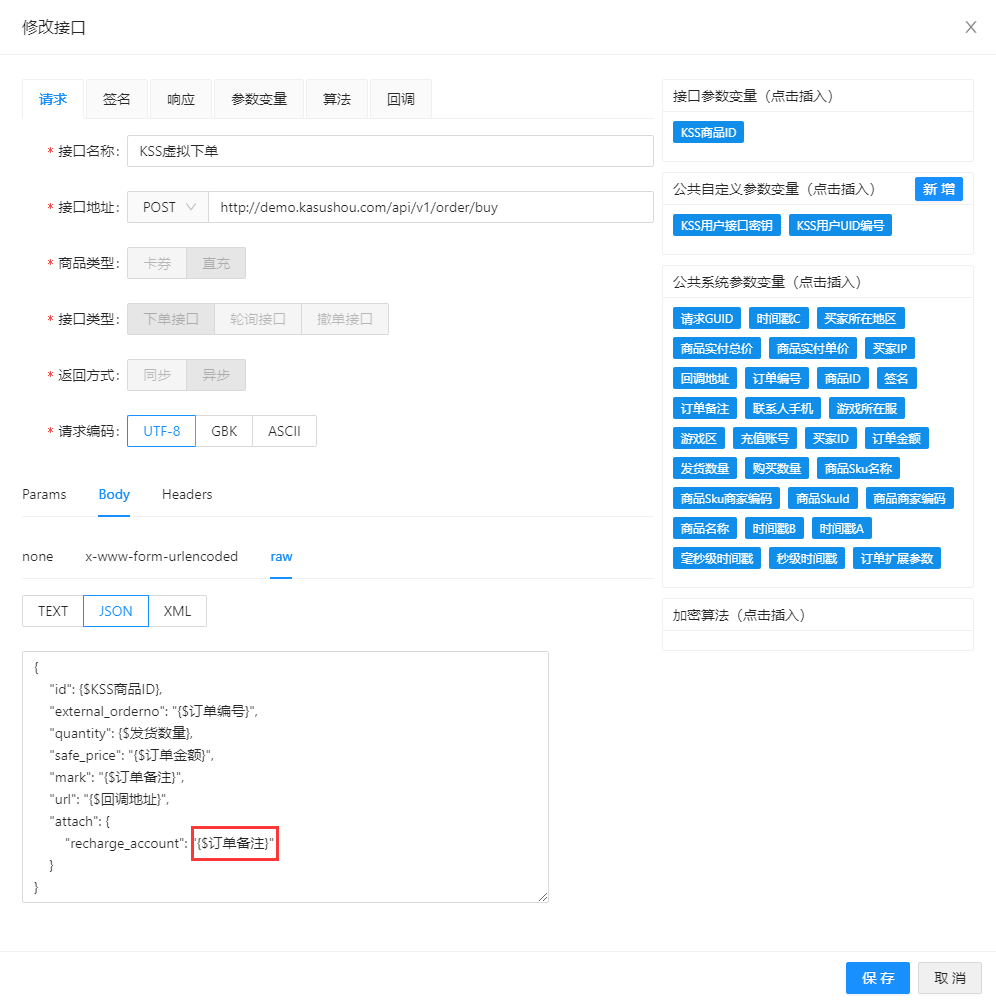Insert the KSS商品ID variable tag
The image size is (996, 1001).
pos(708,132)
